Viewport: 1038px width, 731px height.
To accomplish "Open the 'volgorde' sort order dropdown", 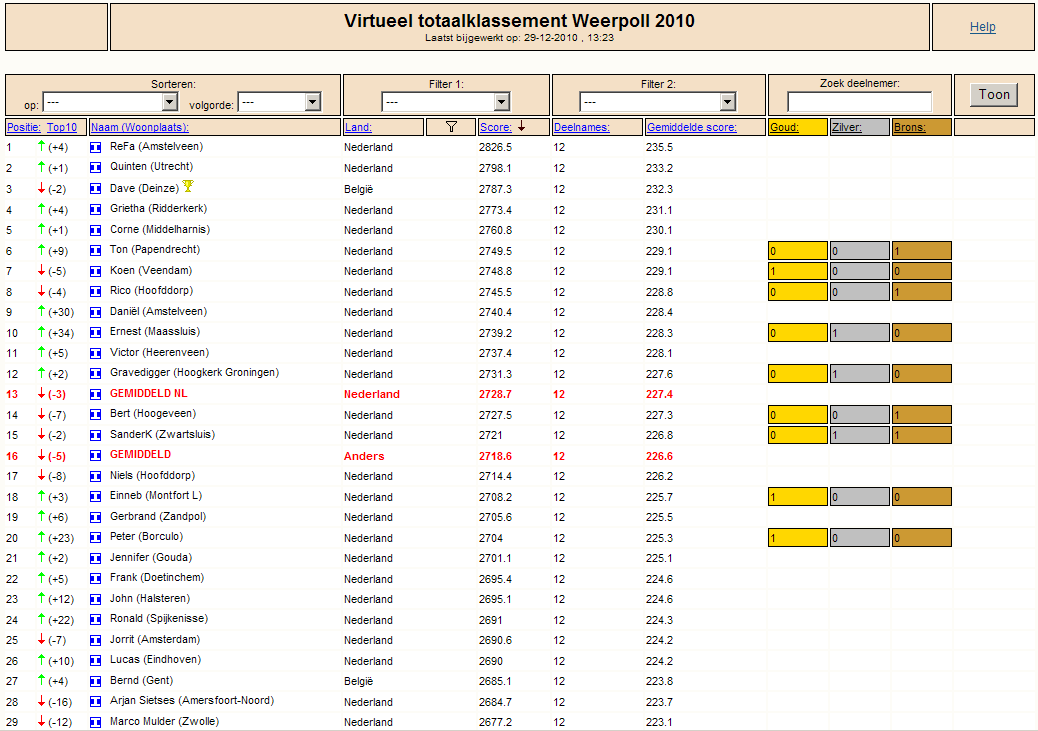I will (x=279, y=102).
